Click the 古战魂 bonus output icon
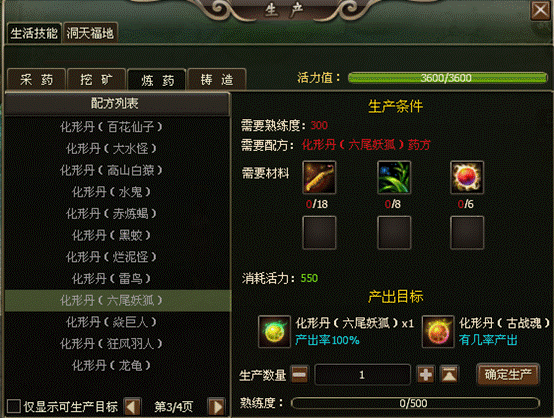This screenshot has width=554, height=418. [438, 332]
